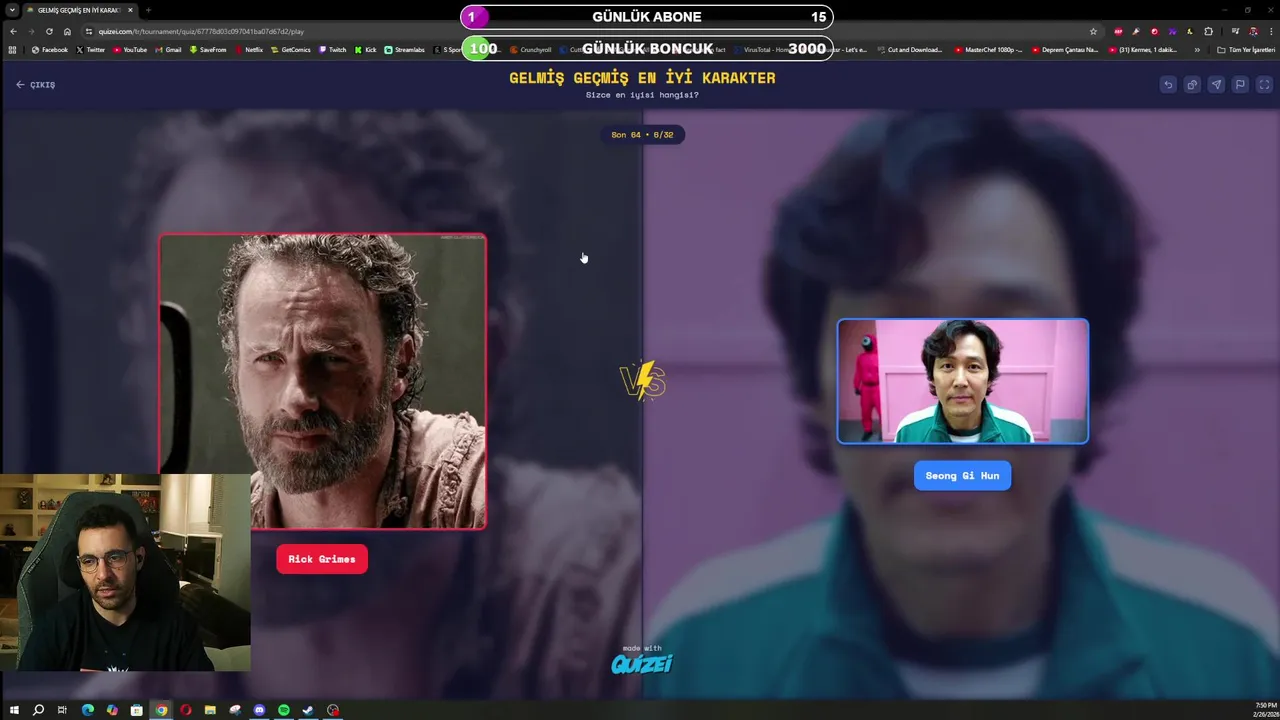This screenshot has height=720, width=1280.
Task: Open the Windows Start menu
Action: tap(14, 710)
